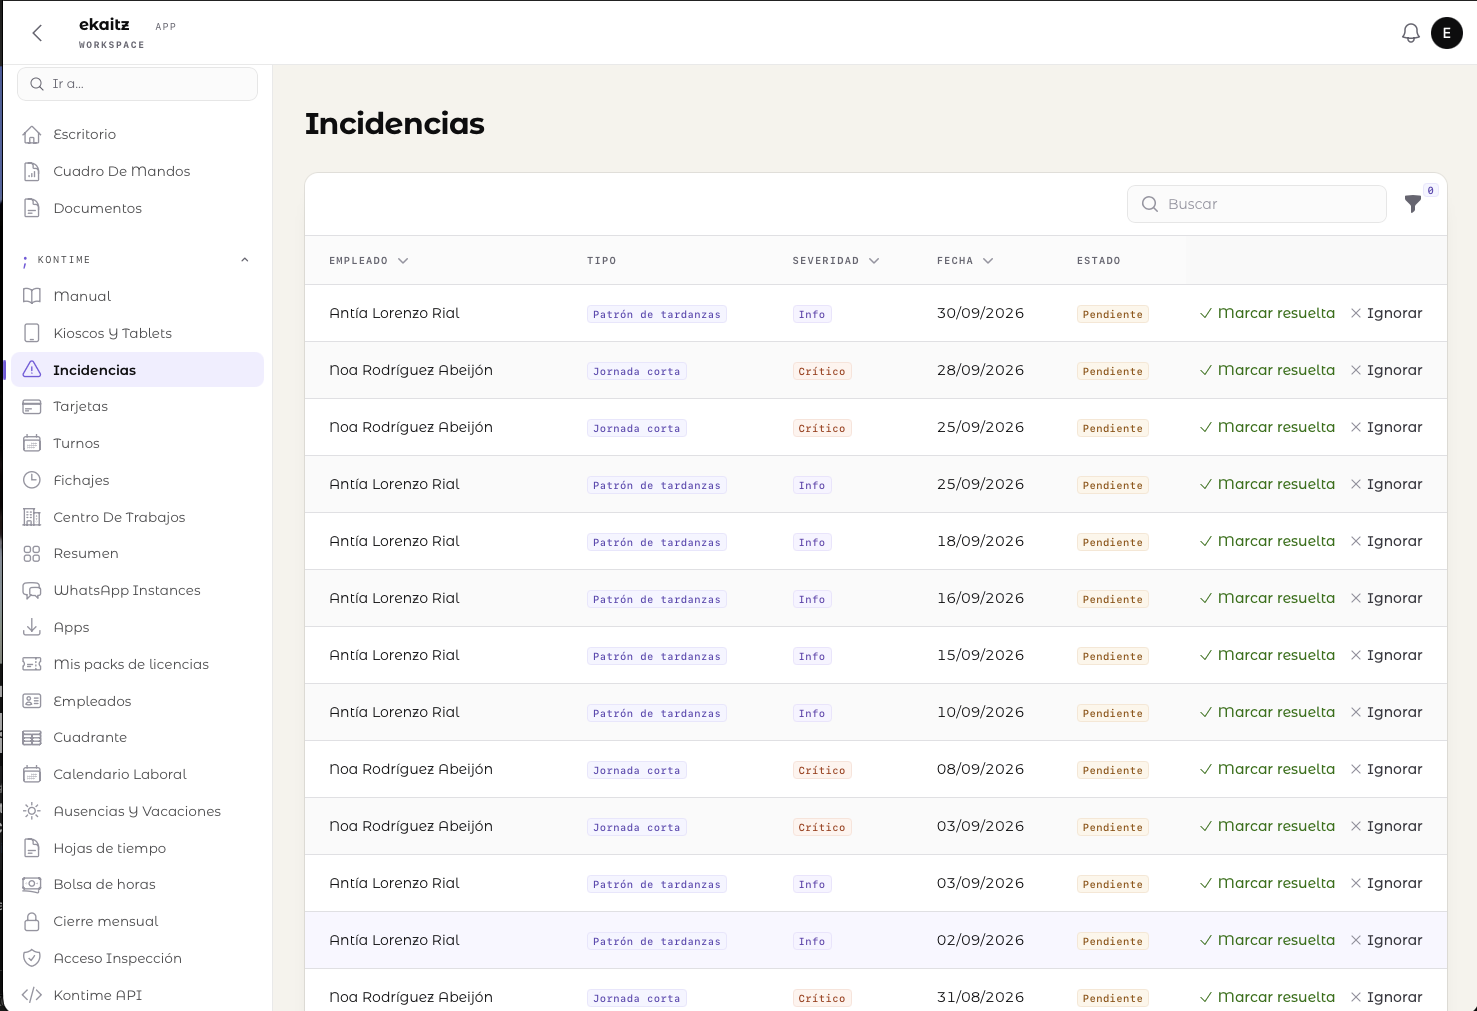Click the Resumen grid icon
The image size is (1477, 1011).
point(32,553)
